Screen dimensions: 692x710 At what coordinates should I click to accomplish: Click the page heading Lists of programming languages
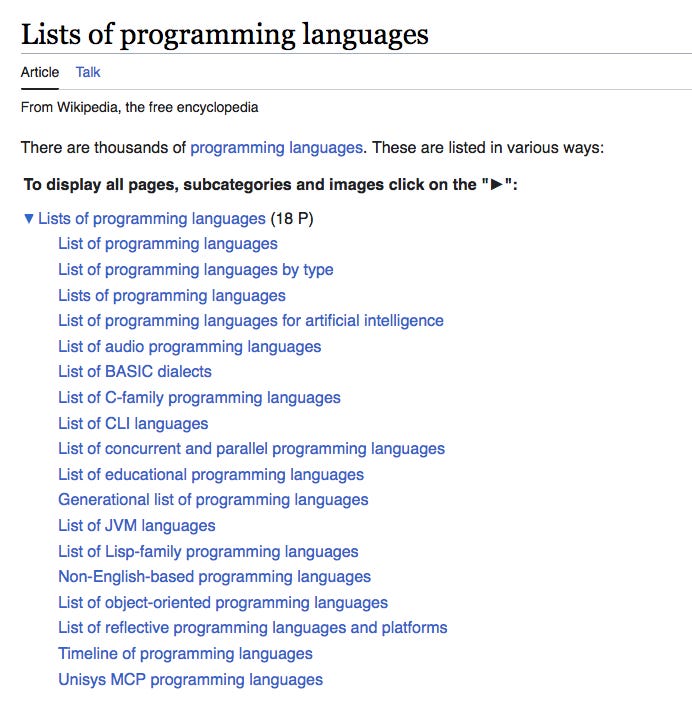click(225, 34)
